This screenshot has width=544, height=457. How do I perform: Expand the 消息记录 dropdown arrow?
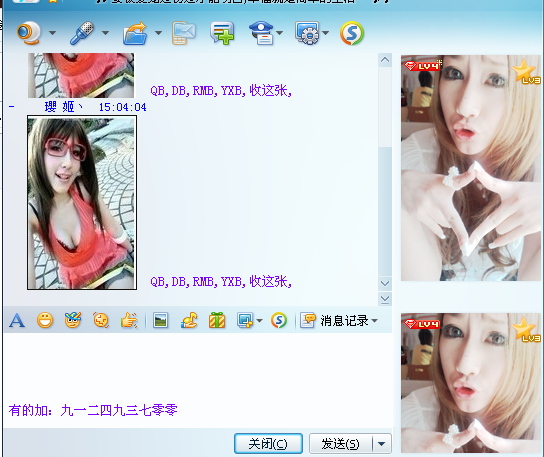374,321
